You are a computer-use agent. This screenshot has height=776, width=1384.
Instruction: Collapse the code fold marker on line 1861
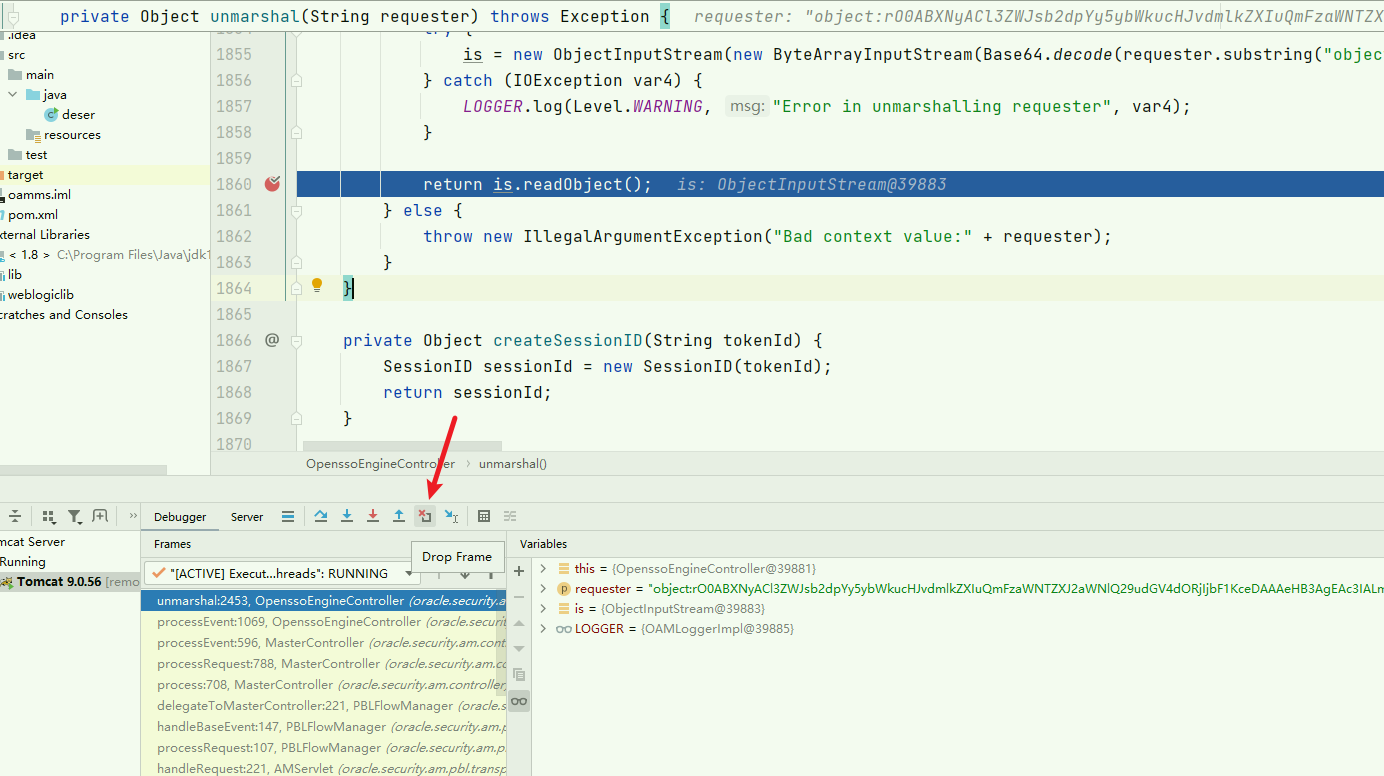[x=296, y=210]
